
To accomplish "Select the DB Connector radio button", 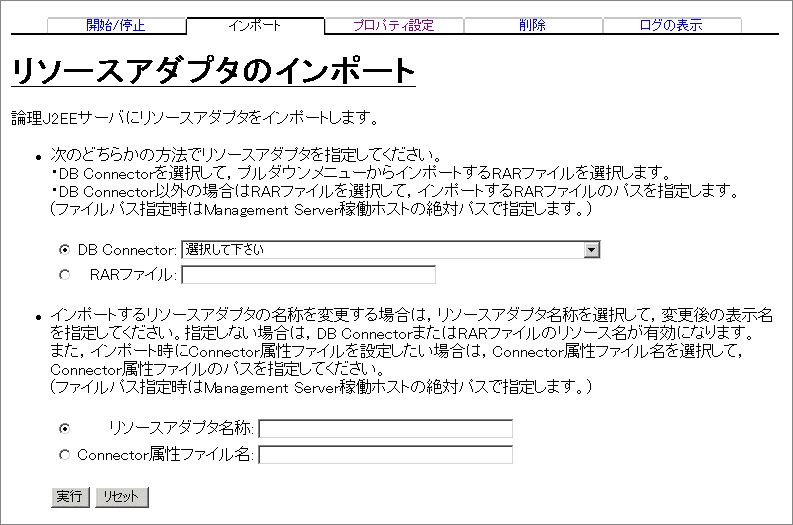I will tap(64, 249).
